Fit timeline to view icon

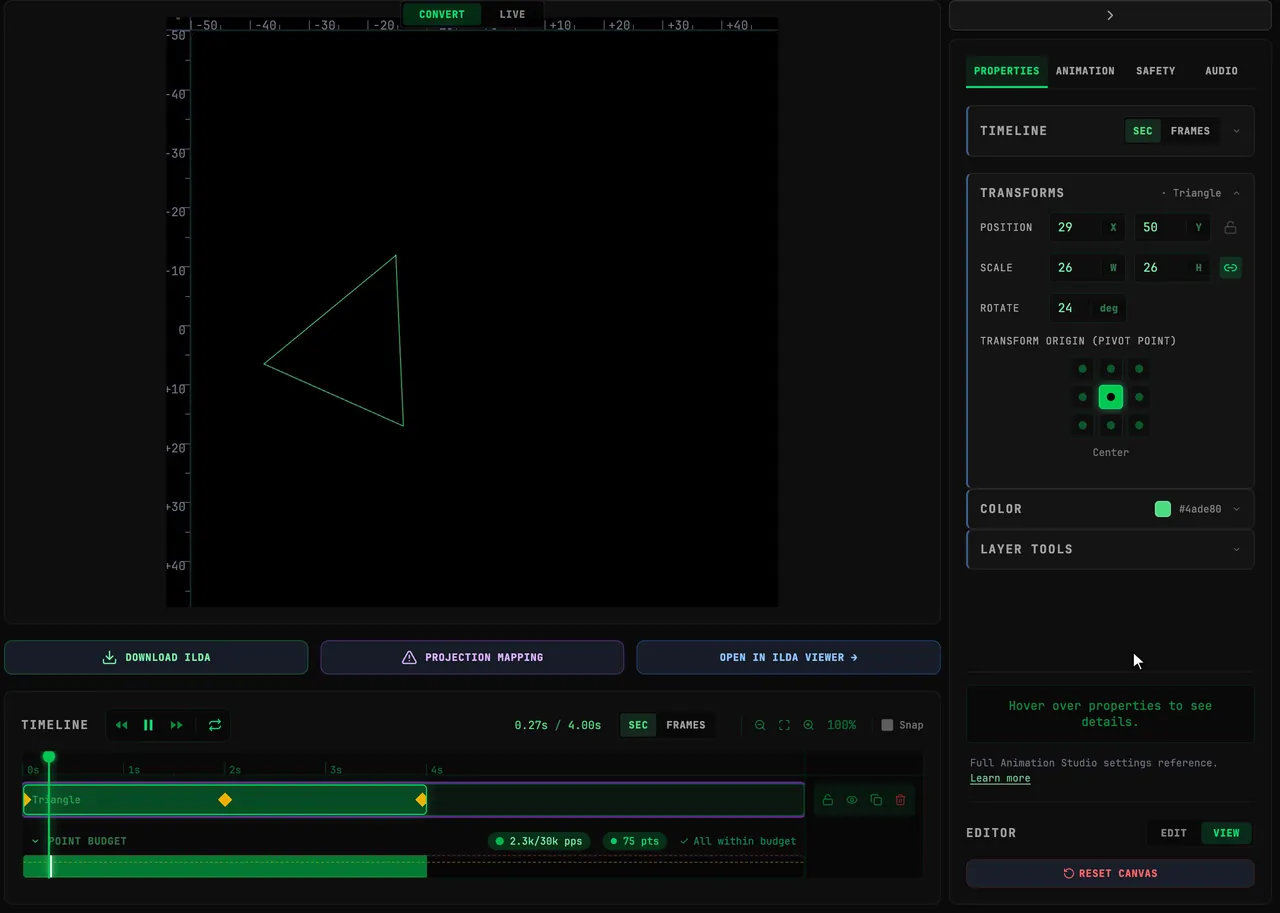[784, 725]
